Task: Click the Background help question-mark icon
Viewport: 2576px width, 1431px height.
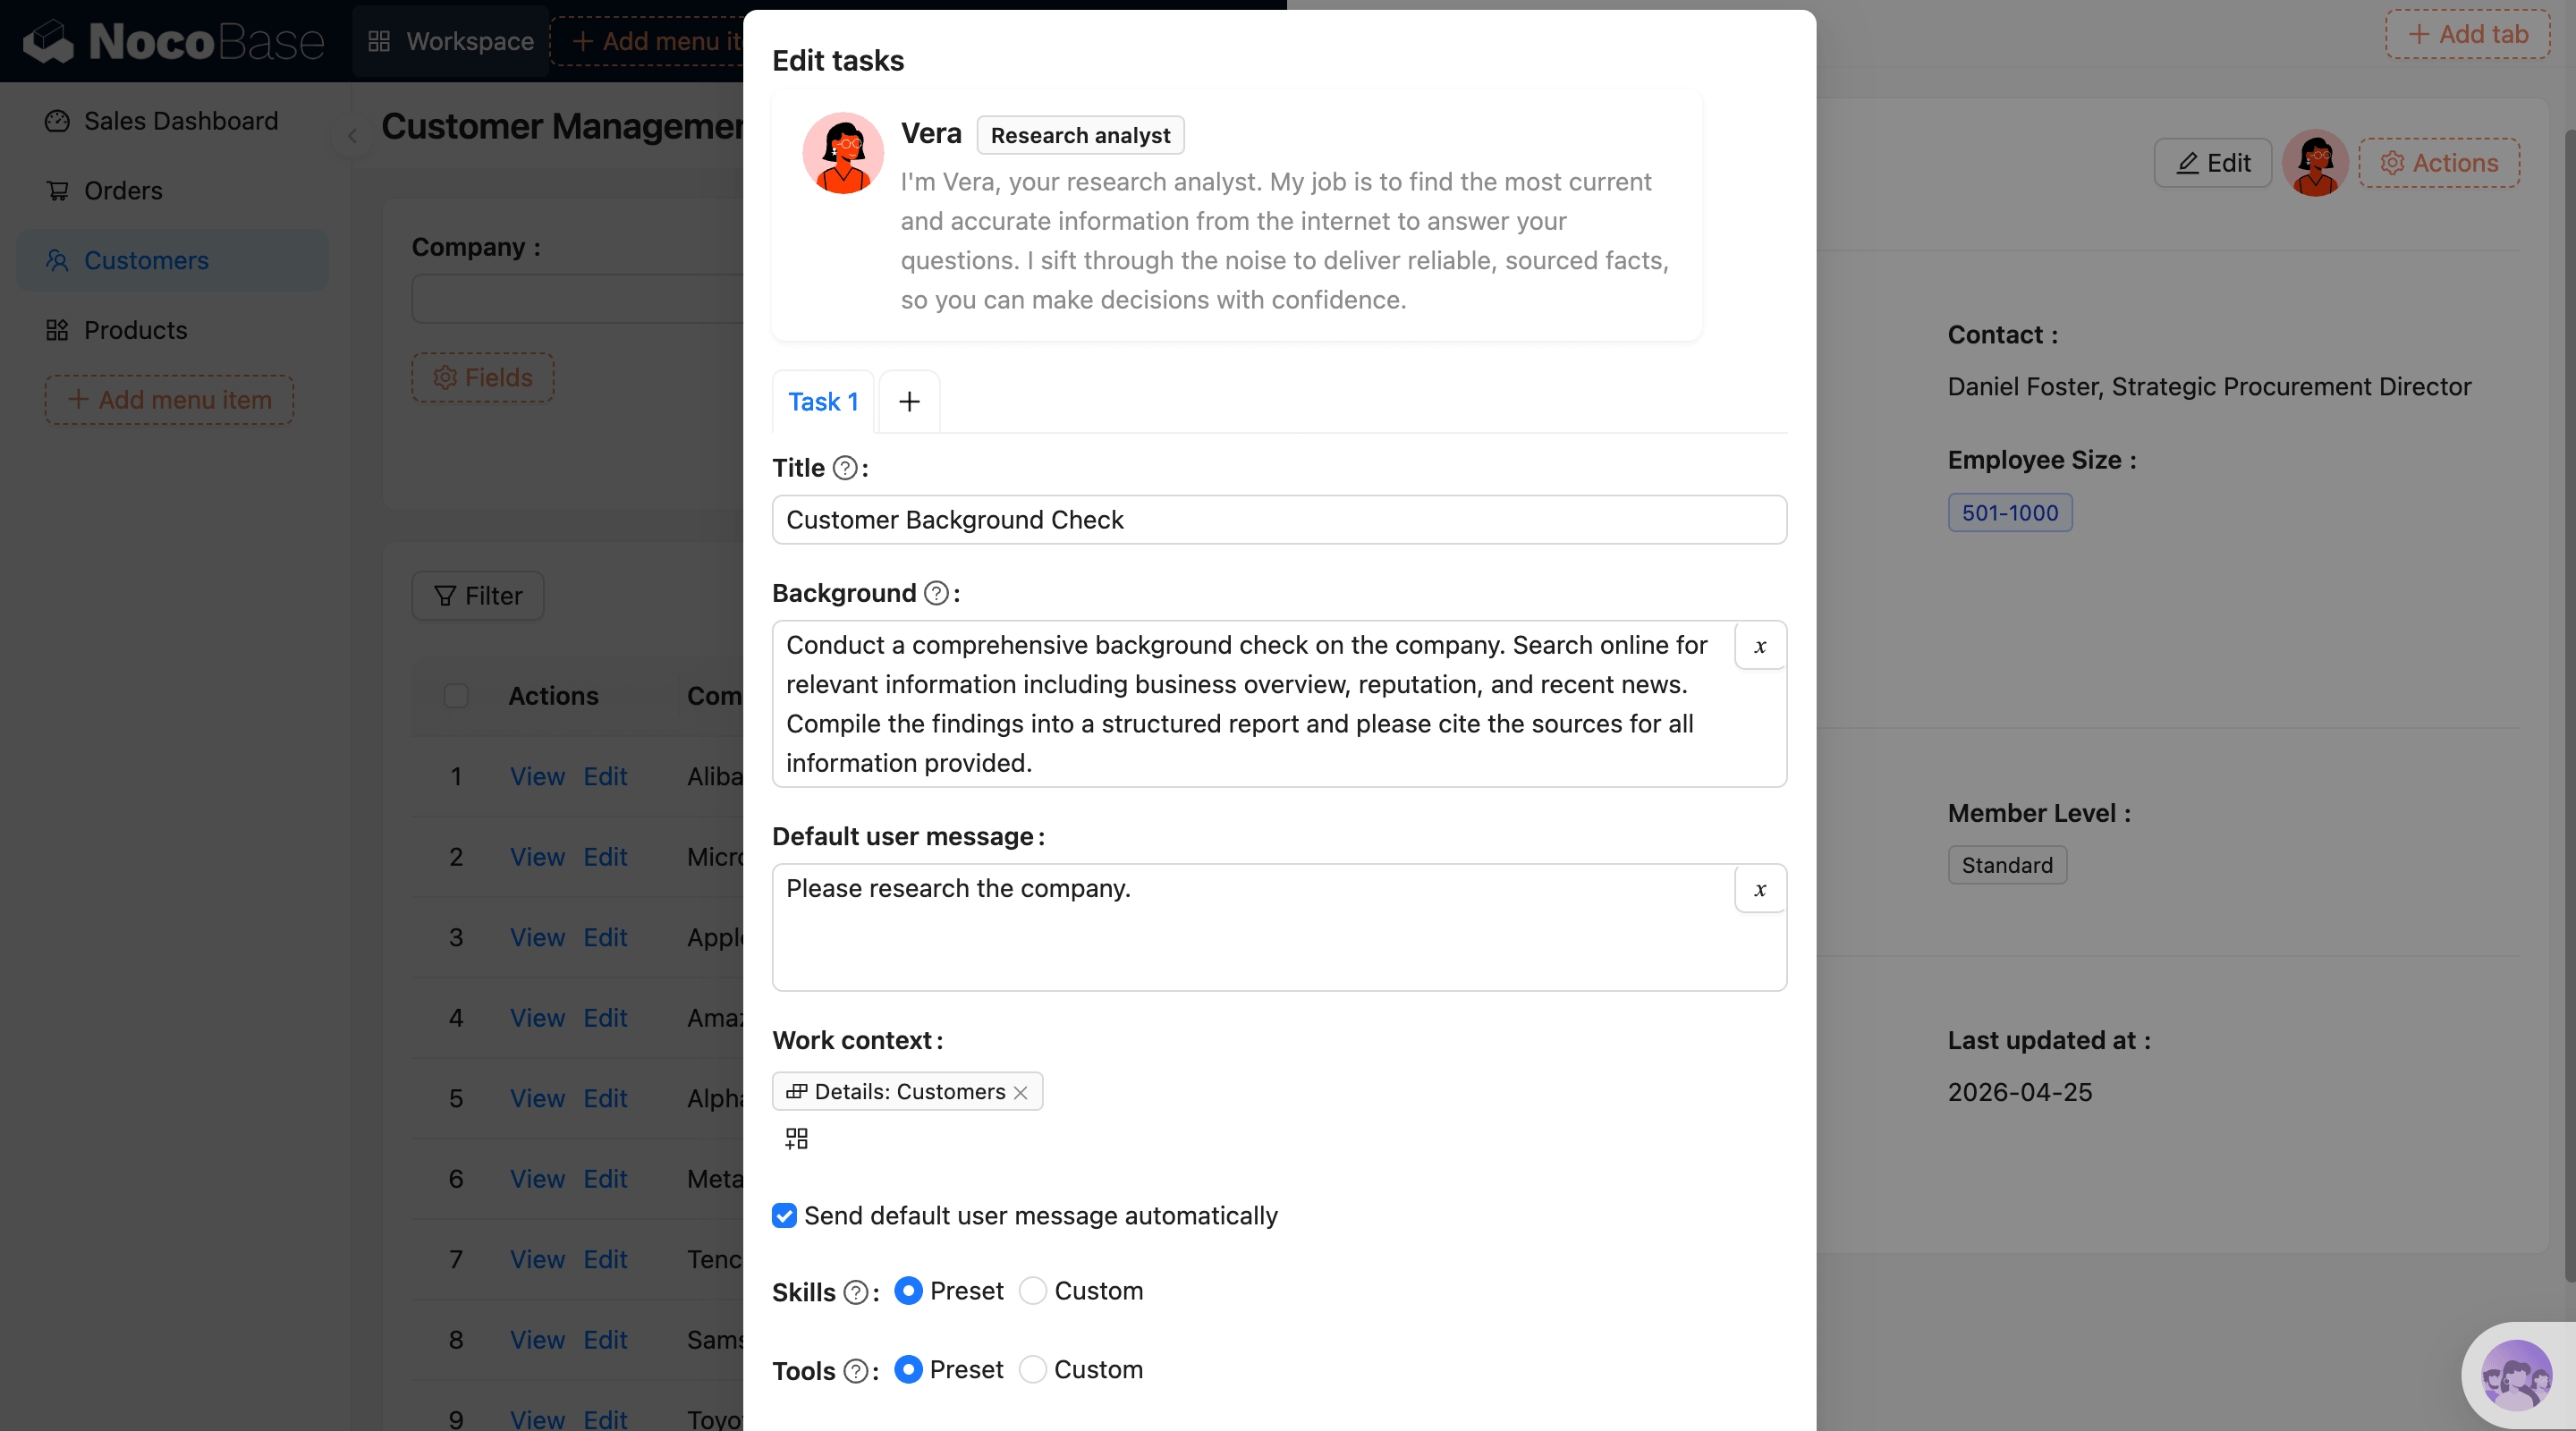Action: pos(936,593)
